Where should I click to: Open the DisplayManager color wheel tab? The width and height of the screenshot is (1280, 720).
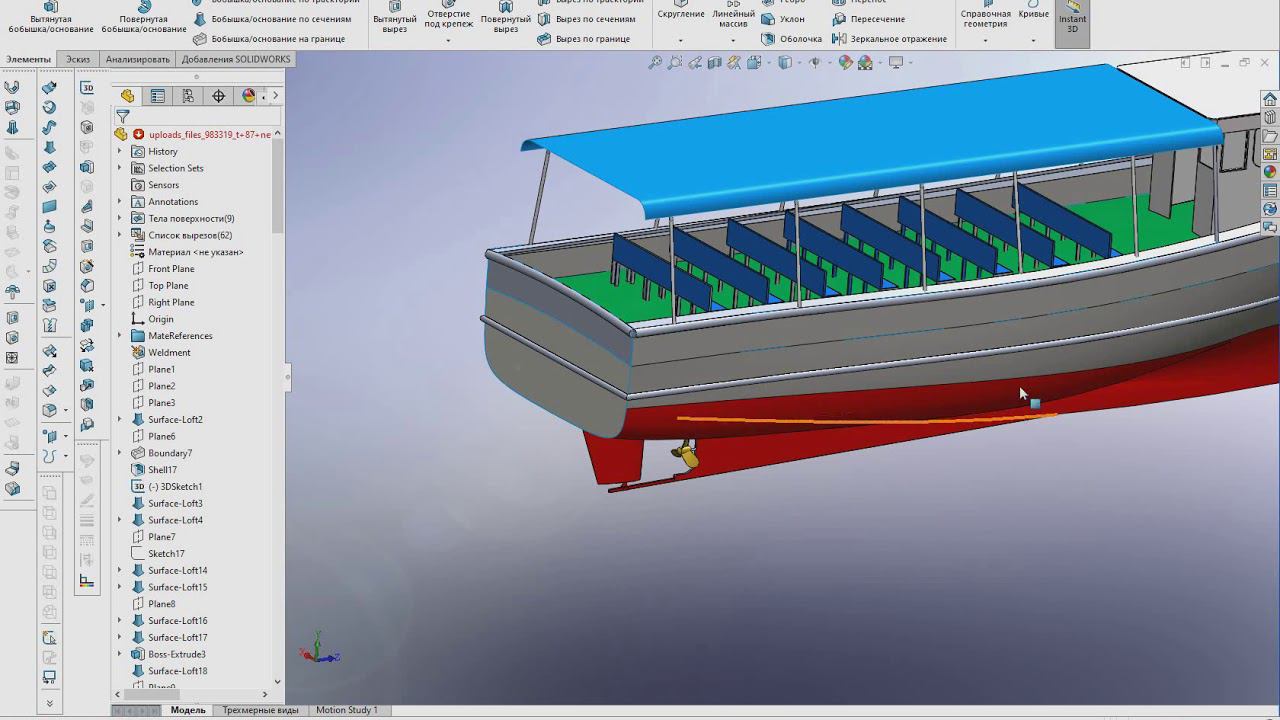click(x=248, y=96)
